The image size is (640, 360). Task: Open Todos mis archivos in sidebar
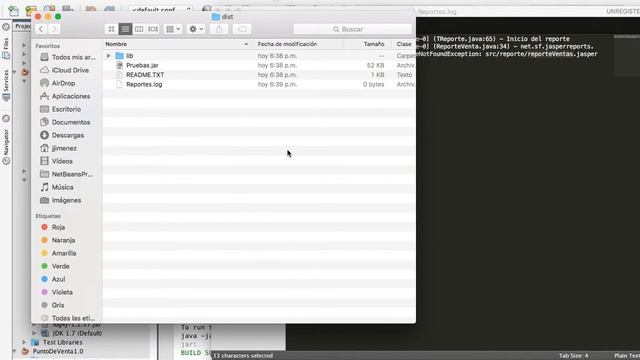(x=67, y=57)
